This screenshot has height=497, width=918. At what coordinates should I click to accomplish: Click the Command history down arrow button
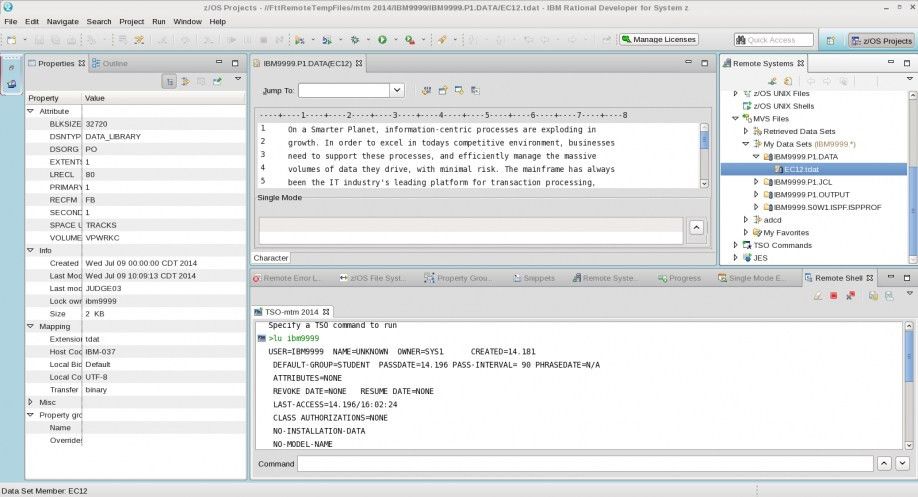point(902,464)
